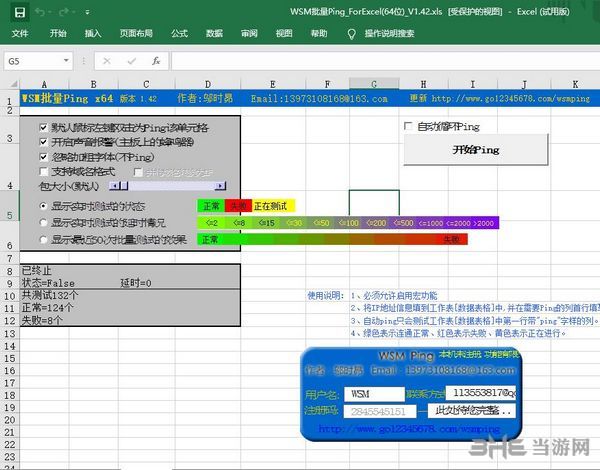The height and width of the screenshot is (470, 600).
Task: Click the packet size slider thumb
Action: 124,186
